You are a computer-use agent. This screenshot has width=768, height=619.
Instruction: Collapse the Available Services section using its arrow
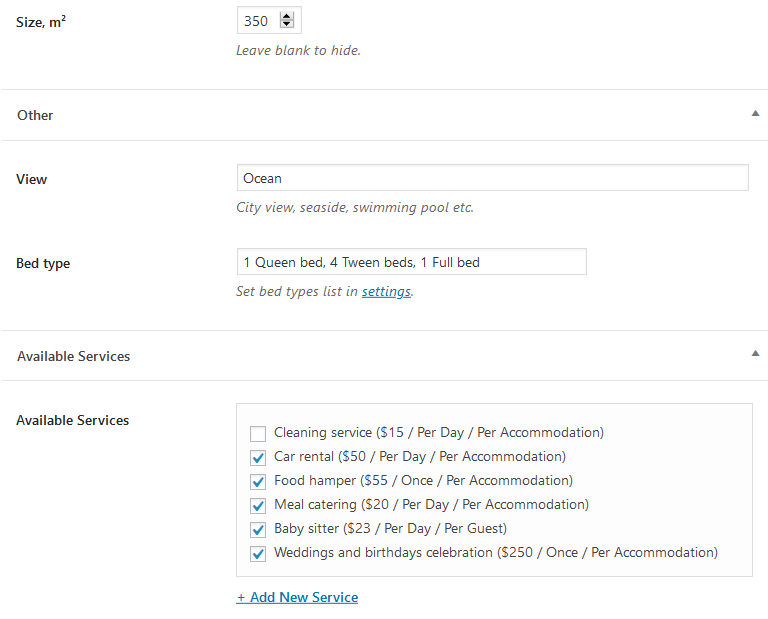tap(755, 354)
